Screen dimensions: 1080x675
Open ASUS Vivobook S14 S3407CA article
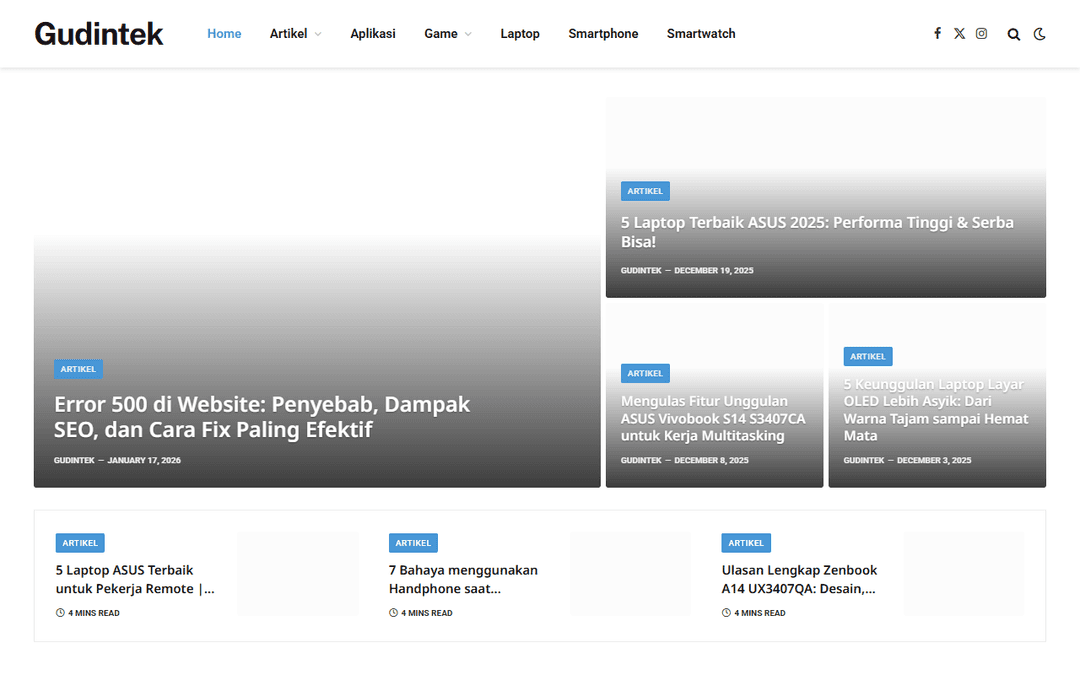coord(713,418)
